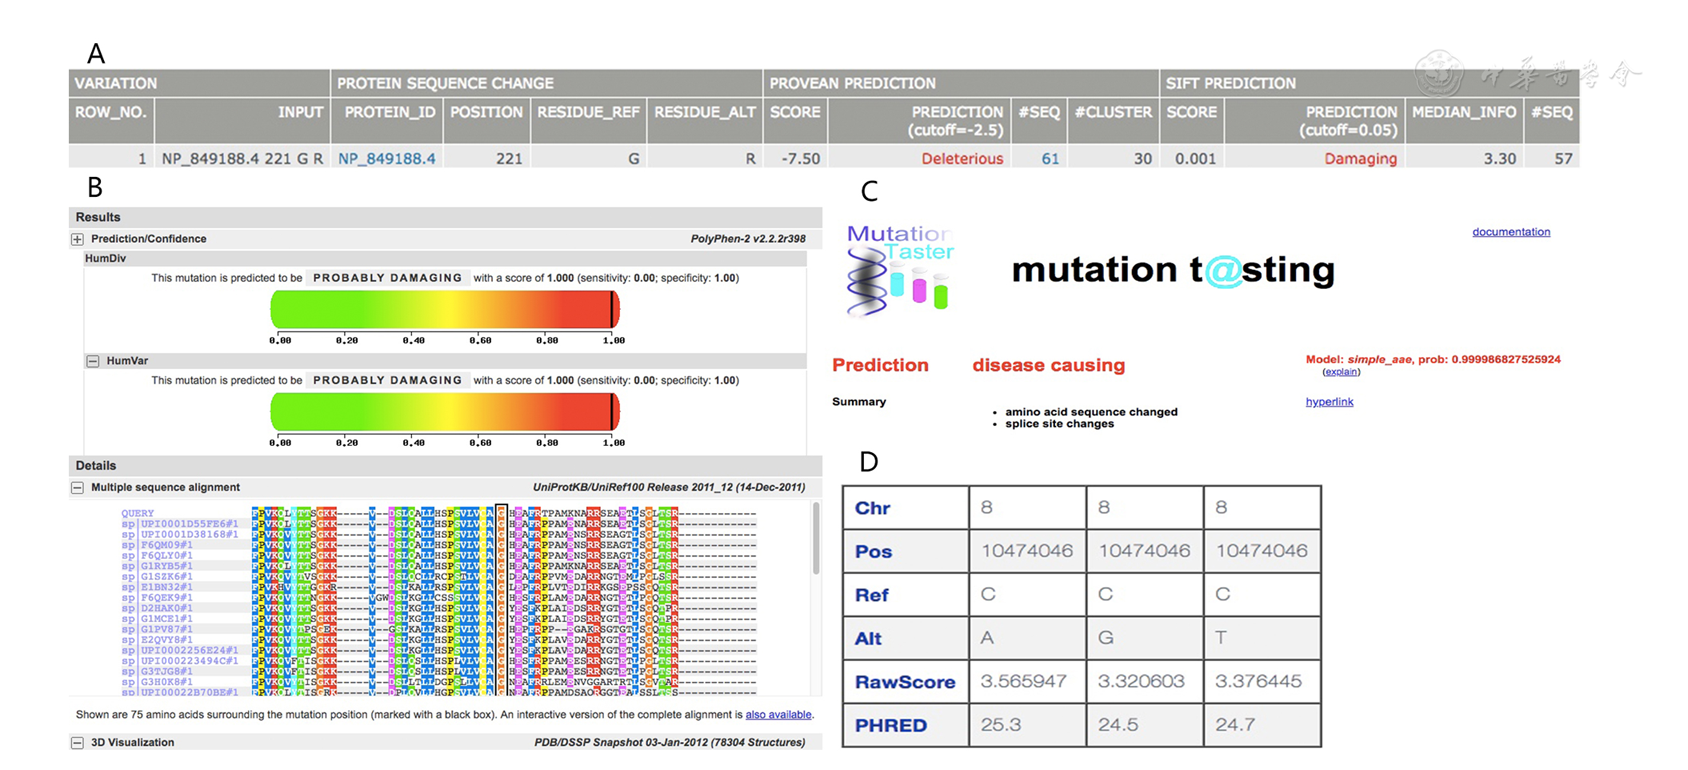Open the MutationTaster documentation link
The width and height of the screenshot is (1688, 770).
(x=1510, y=232)
